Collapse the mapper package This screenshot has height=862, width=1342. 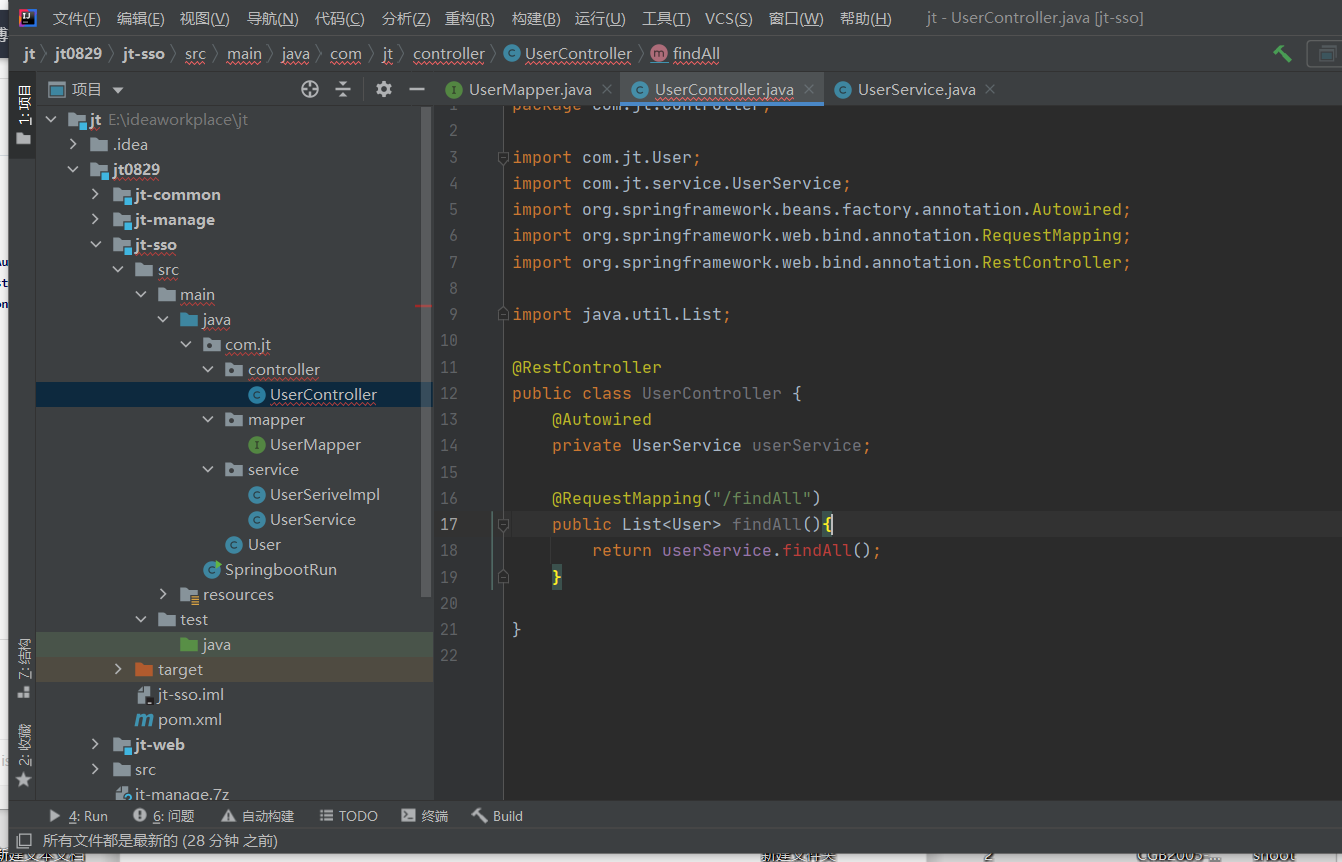tap(208, 420)
